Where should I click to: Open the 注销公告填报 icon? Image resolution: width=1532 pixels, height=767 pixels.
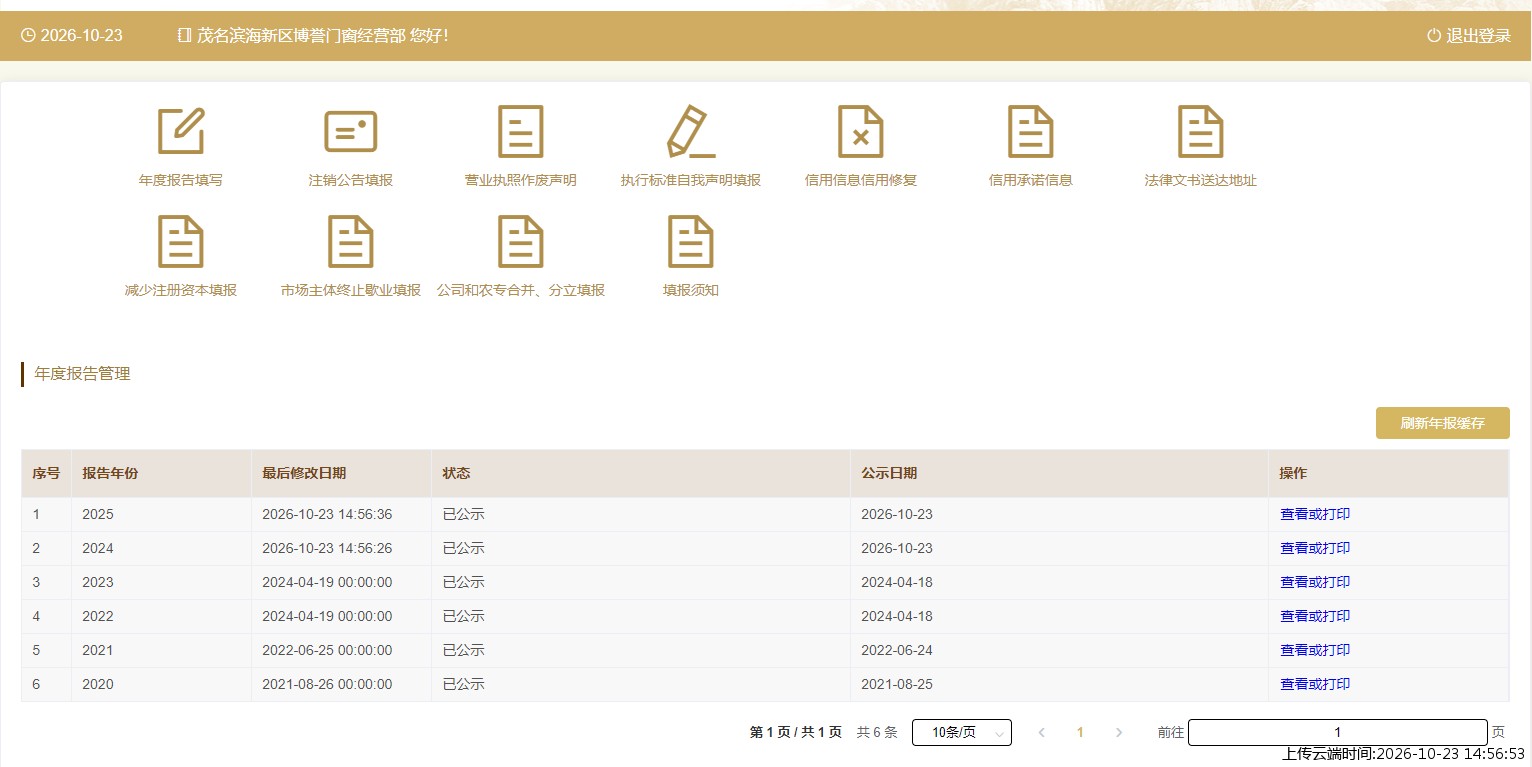pyautogui.click(x=351, y=131)
